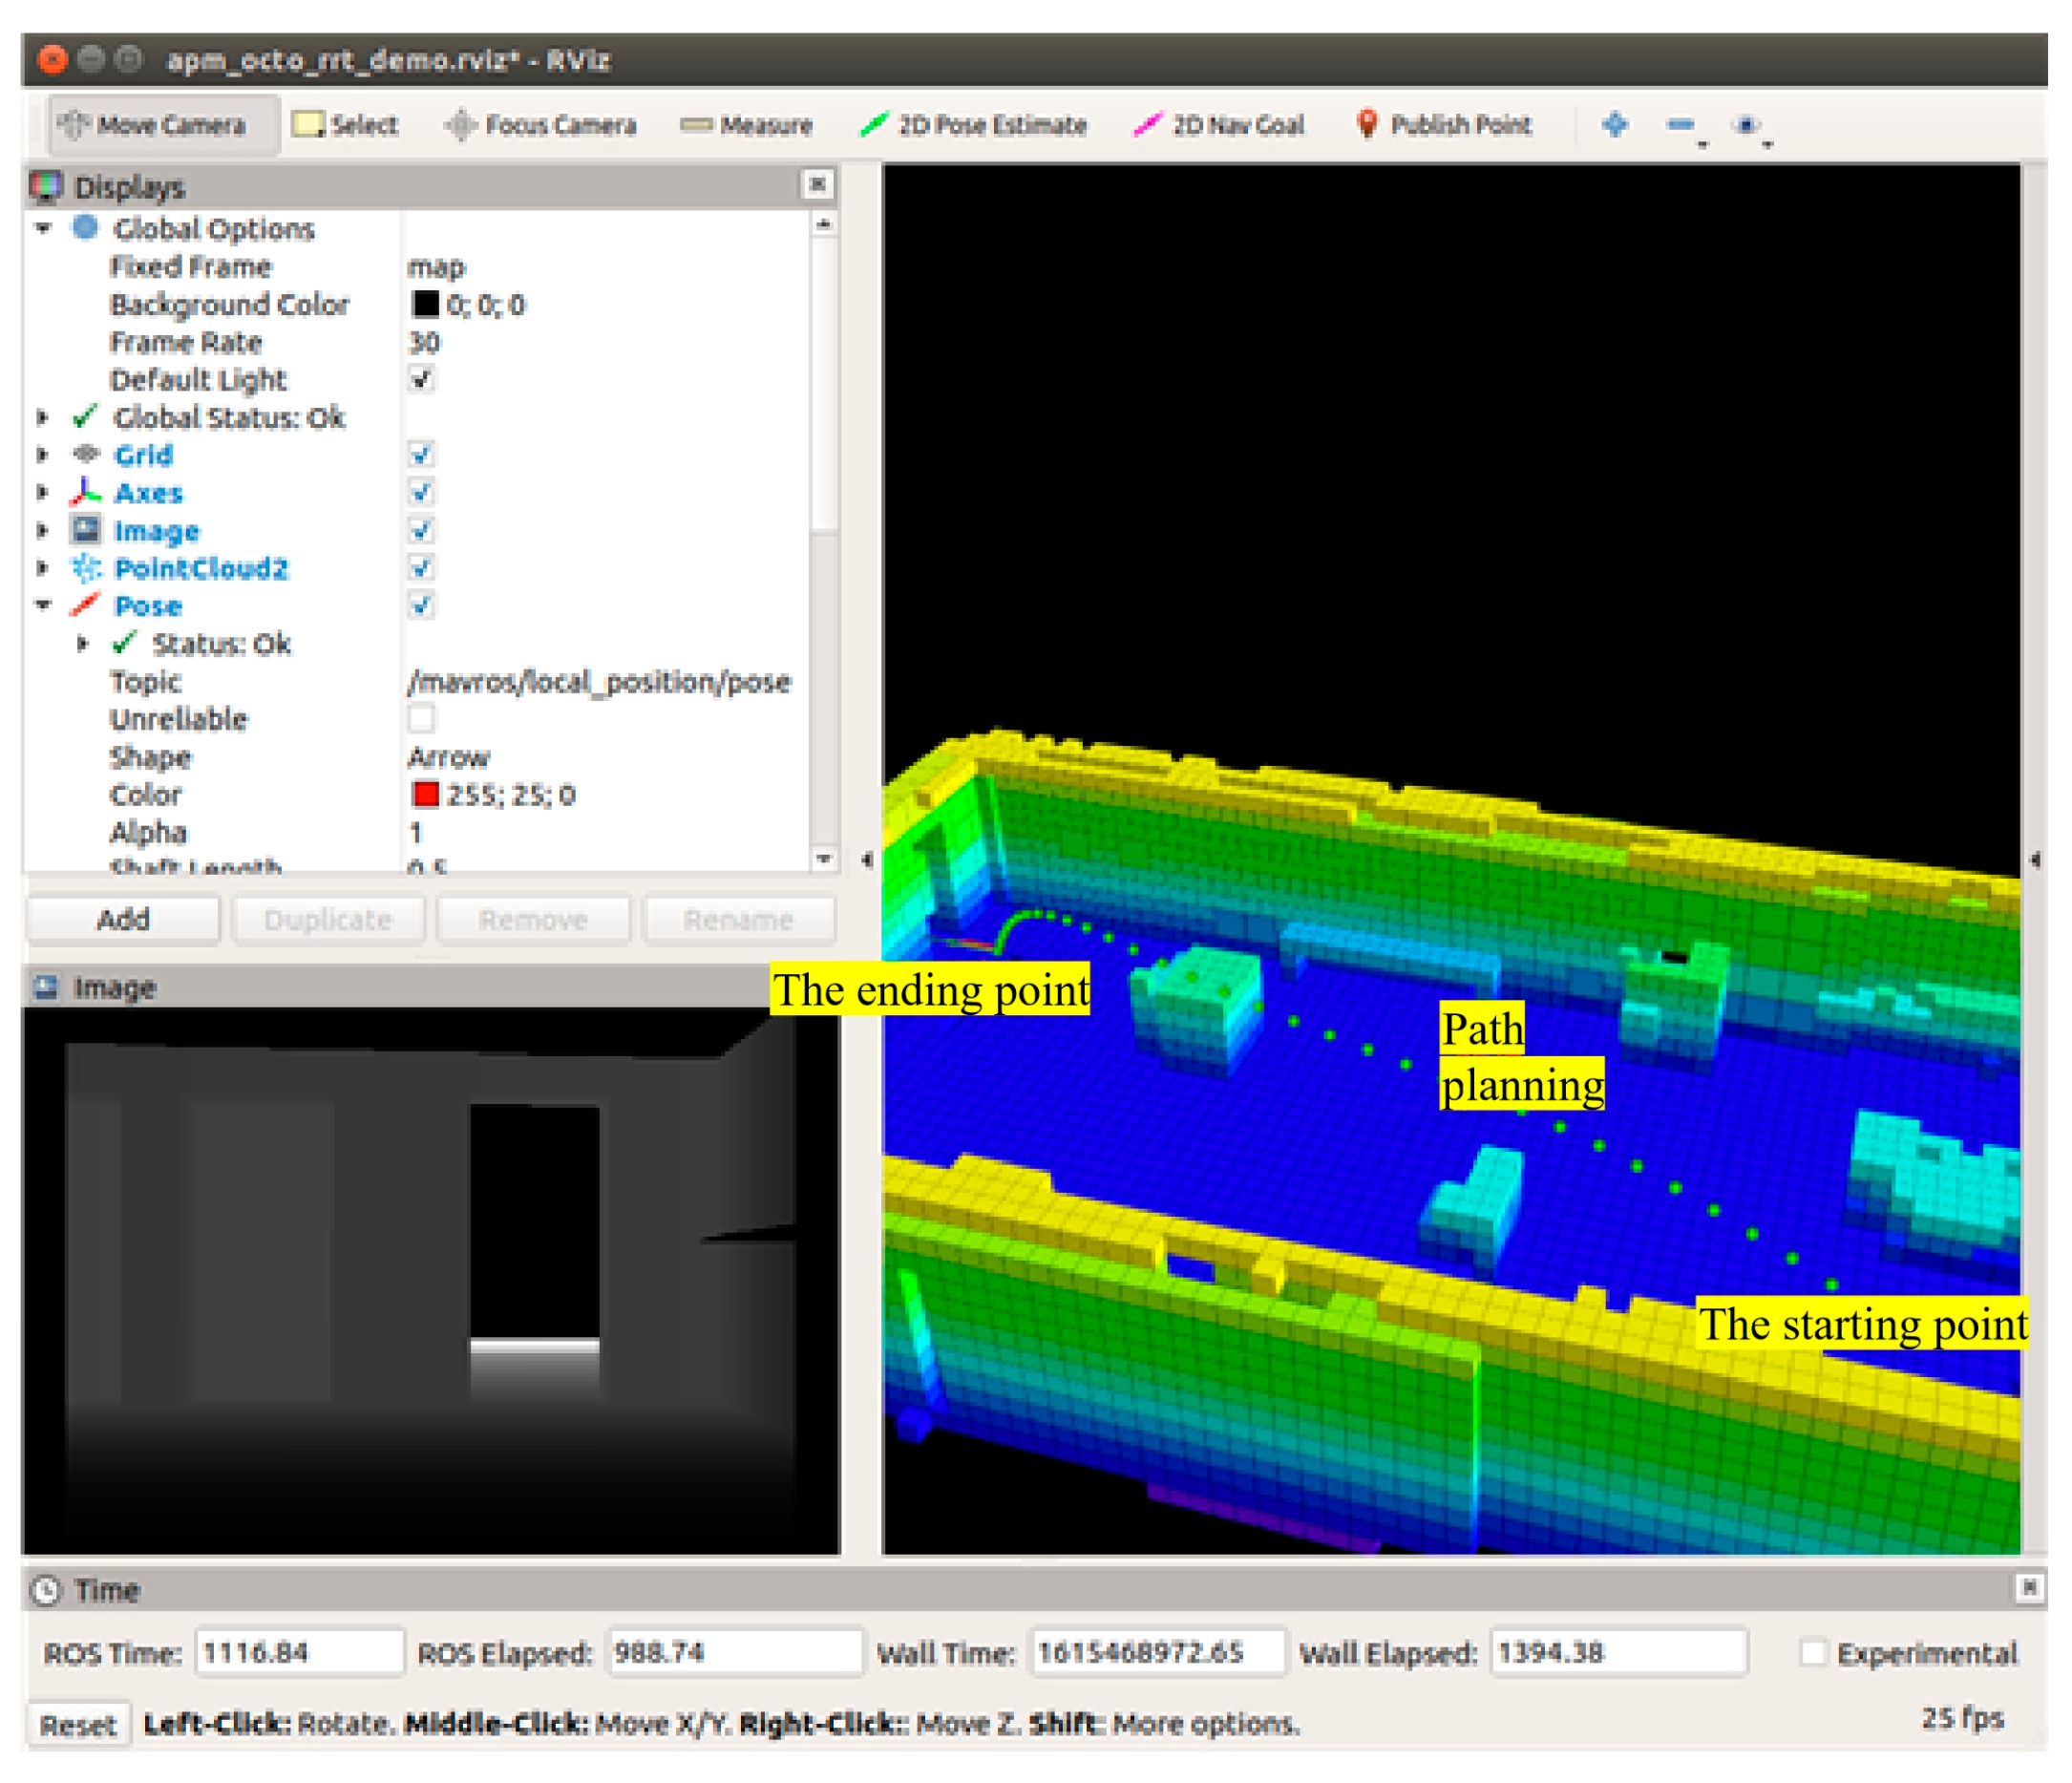Collapse the Global Options tree
This screenshot has height=1783, width=2072.
point(43,229)
